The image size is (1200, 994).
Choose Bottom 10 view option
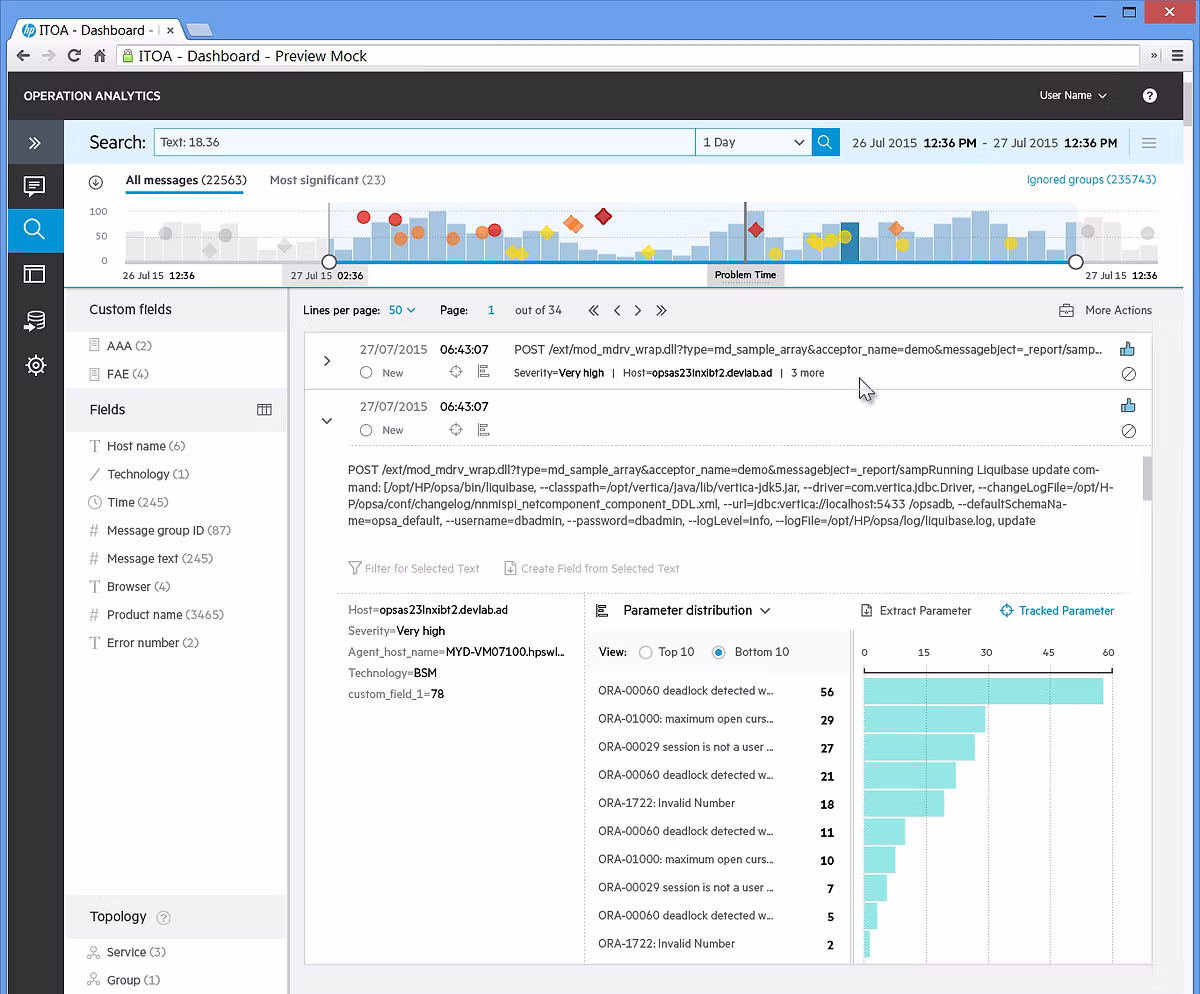tap(718, 652)
